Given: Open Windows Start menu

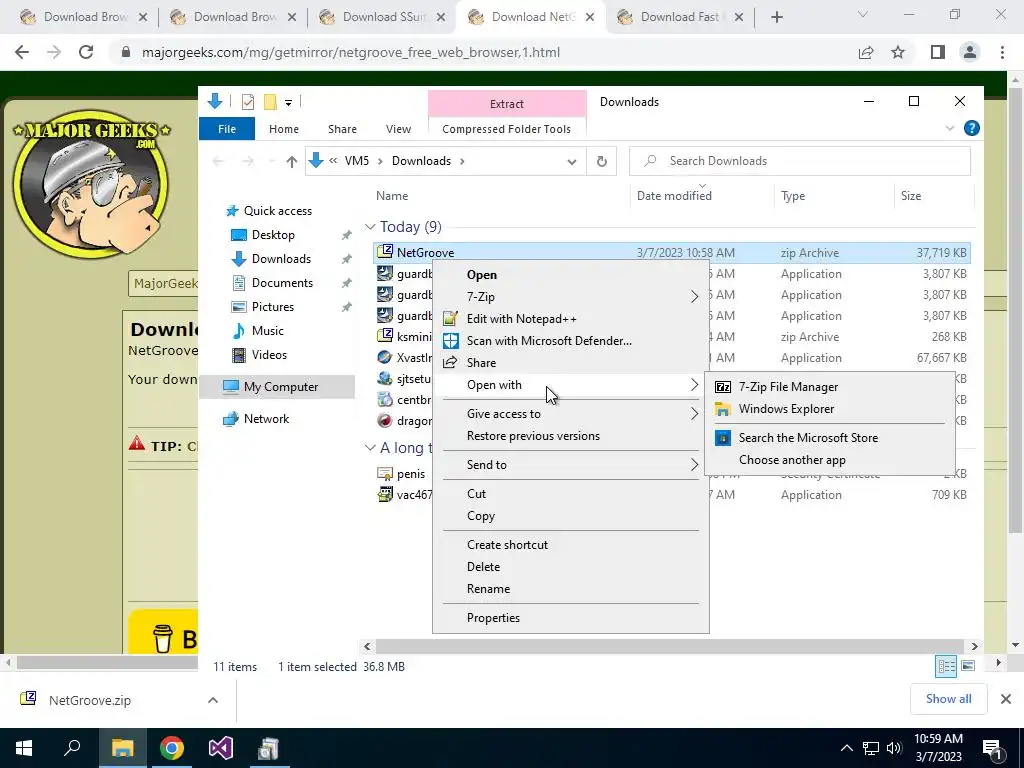Looking at the screenshot, I should pos(24,748).
